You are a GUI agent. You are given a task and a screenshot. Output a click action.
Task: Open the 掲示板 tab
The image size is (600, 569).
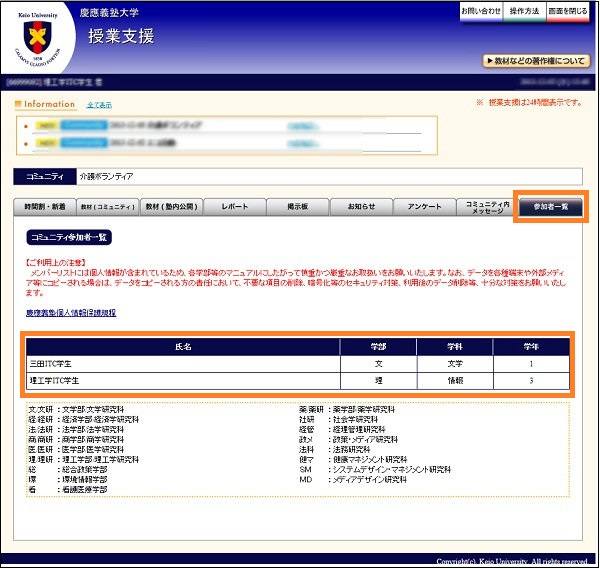coord(297,206)
